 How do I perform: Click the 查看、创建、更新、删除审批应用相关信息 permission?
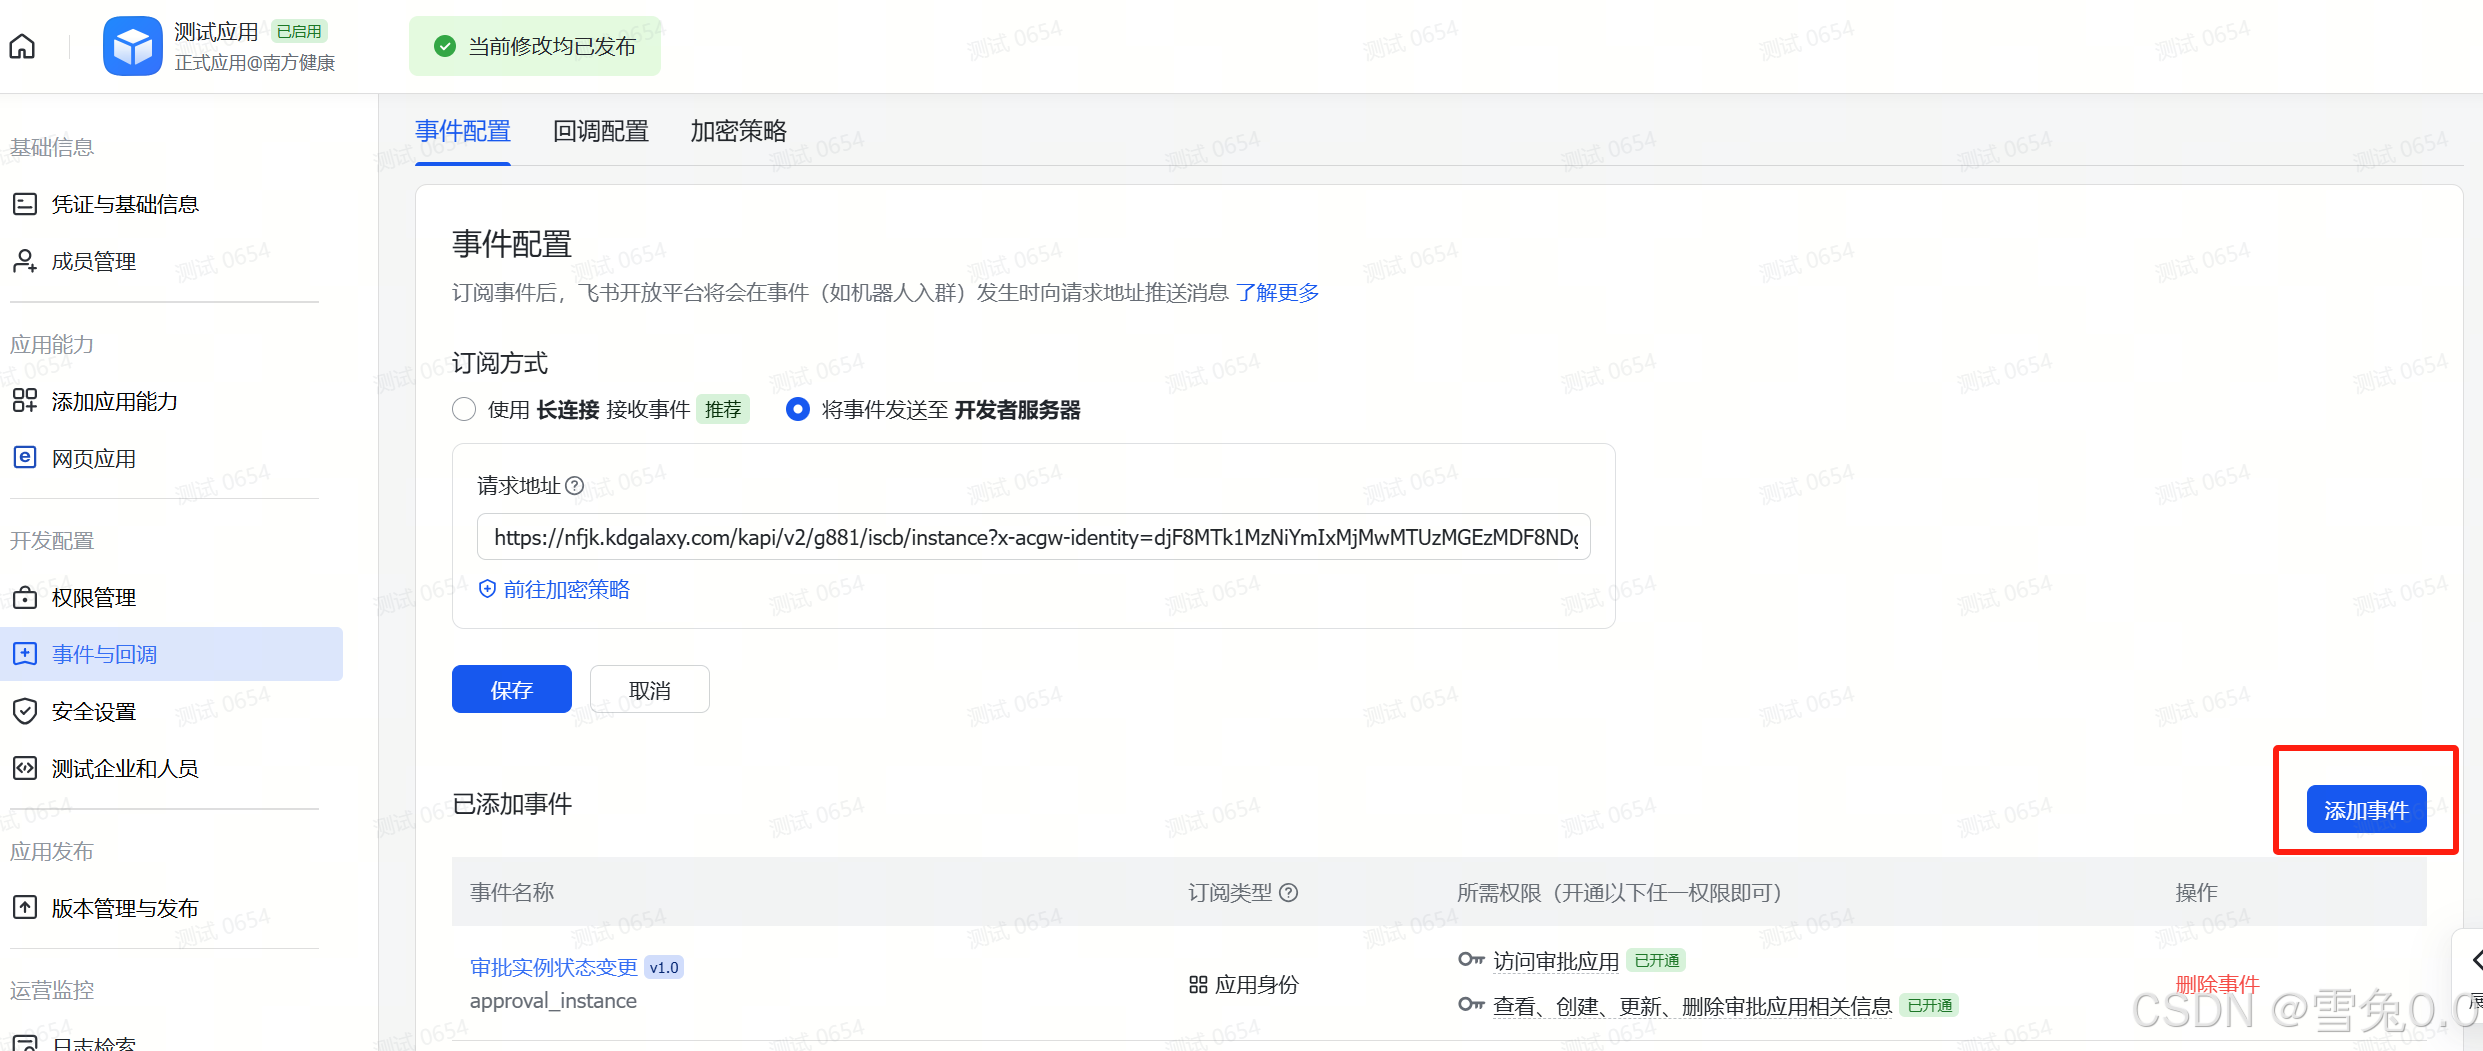[1692, 1006]
